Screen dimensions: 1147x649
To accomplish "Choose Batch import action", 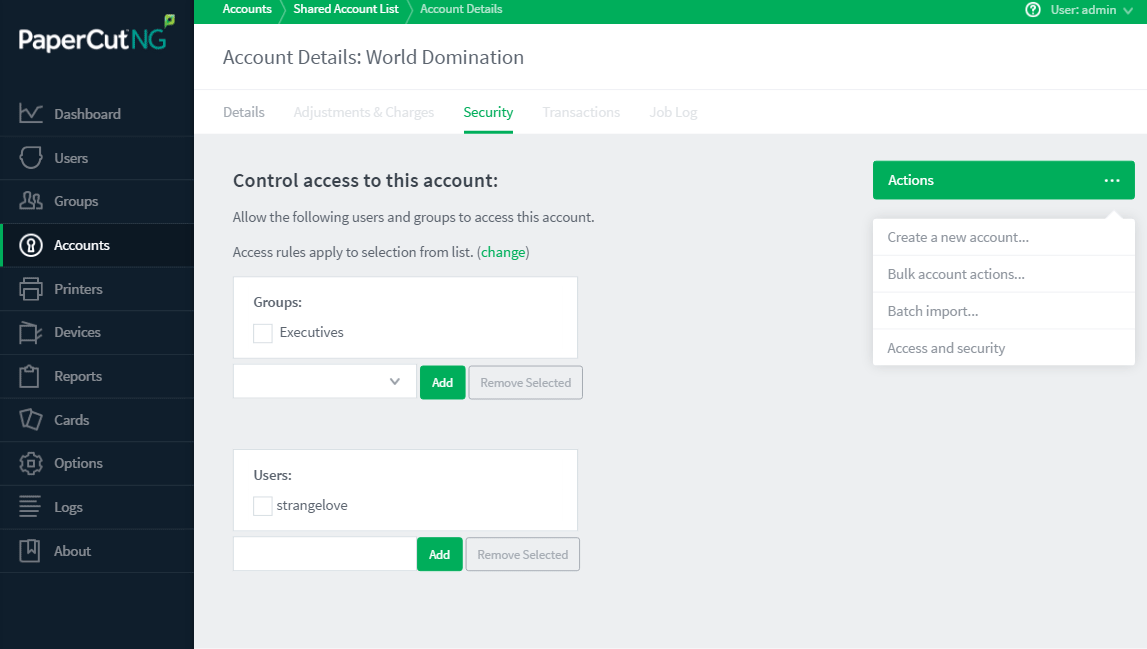I will [1004, 311].
